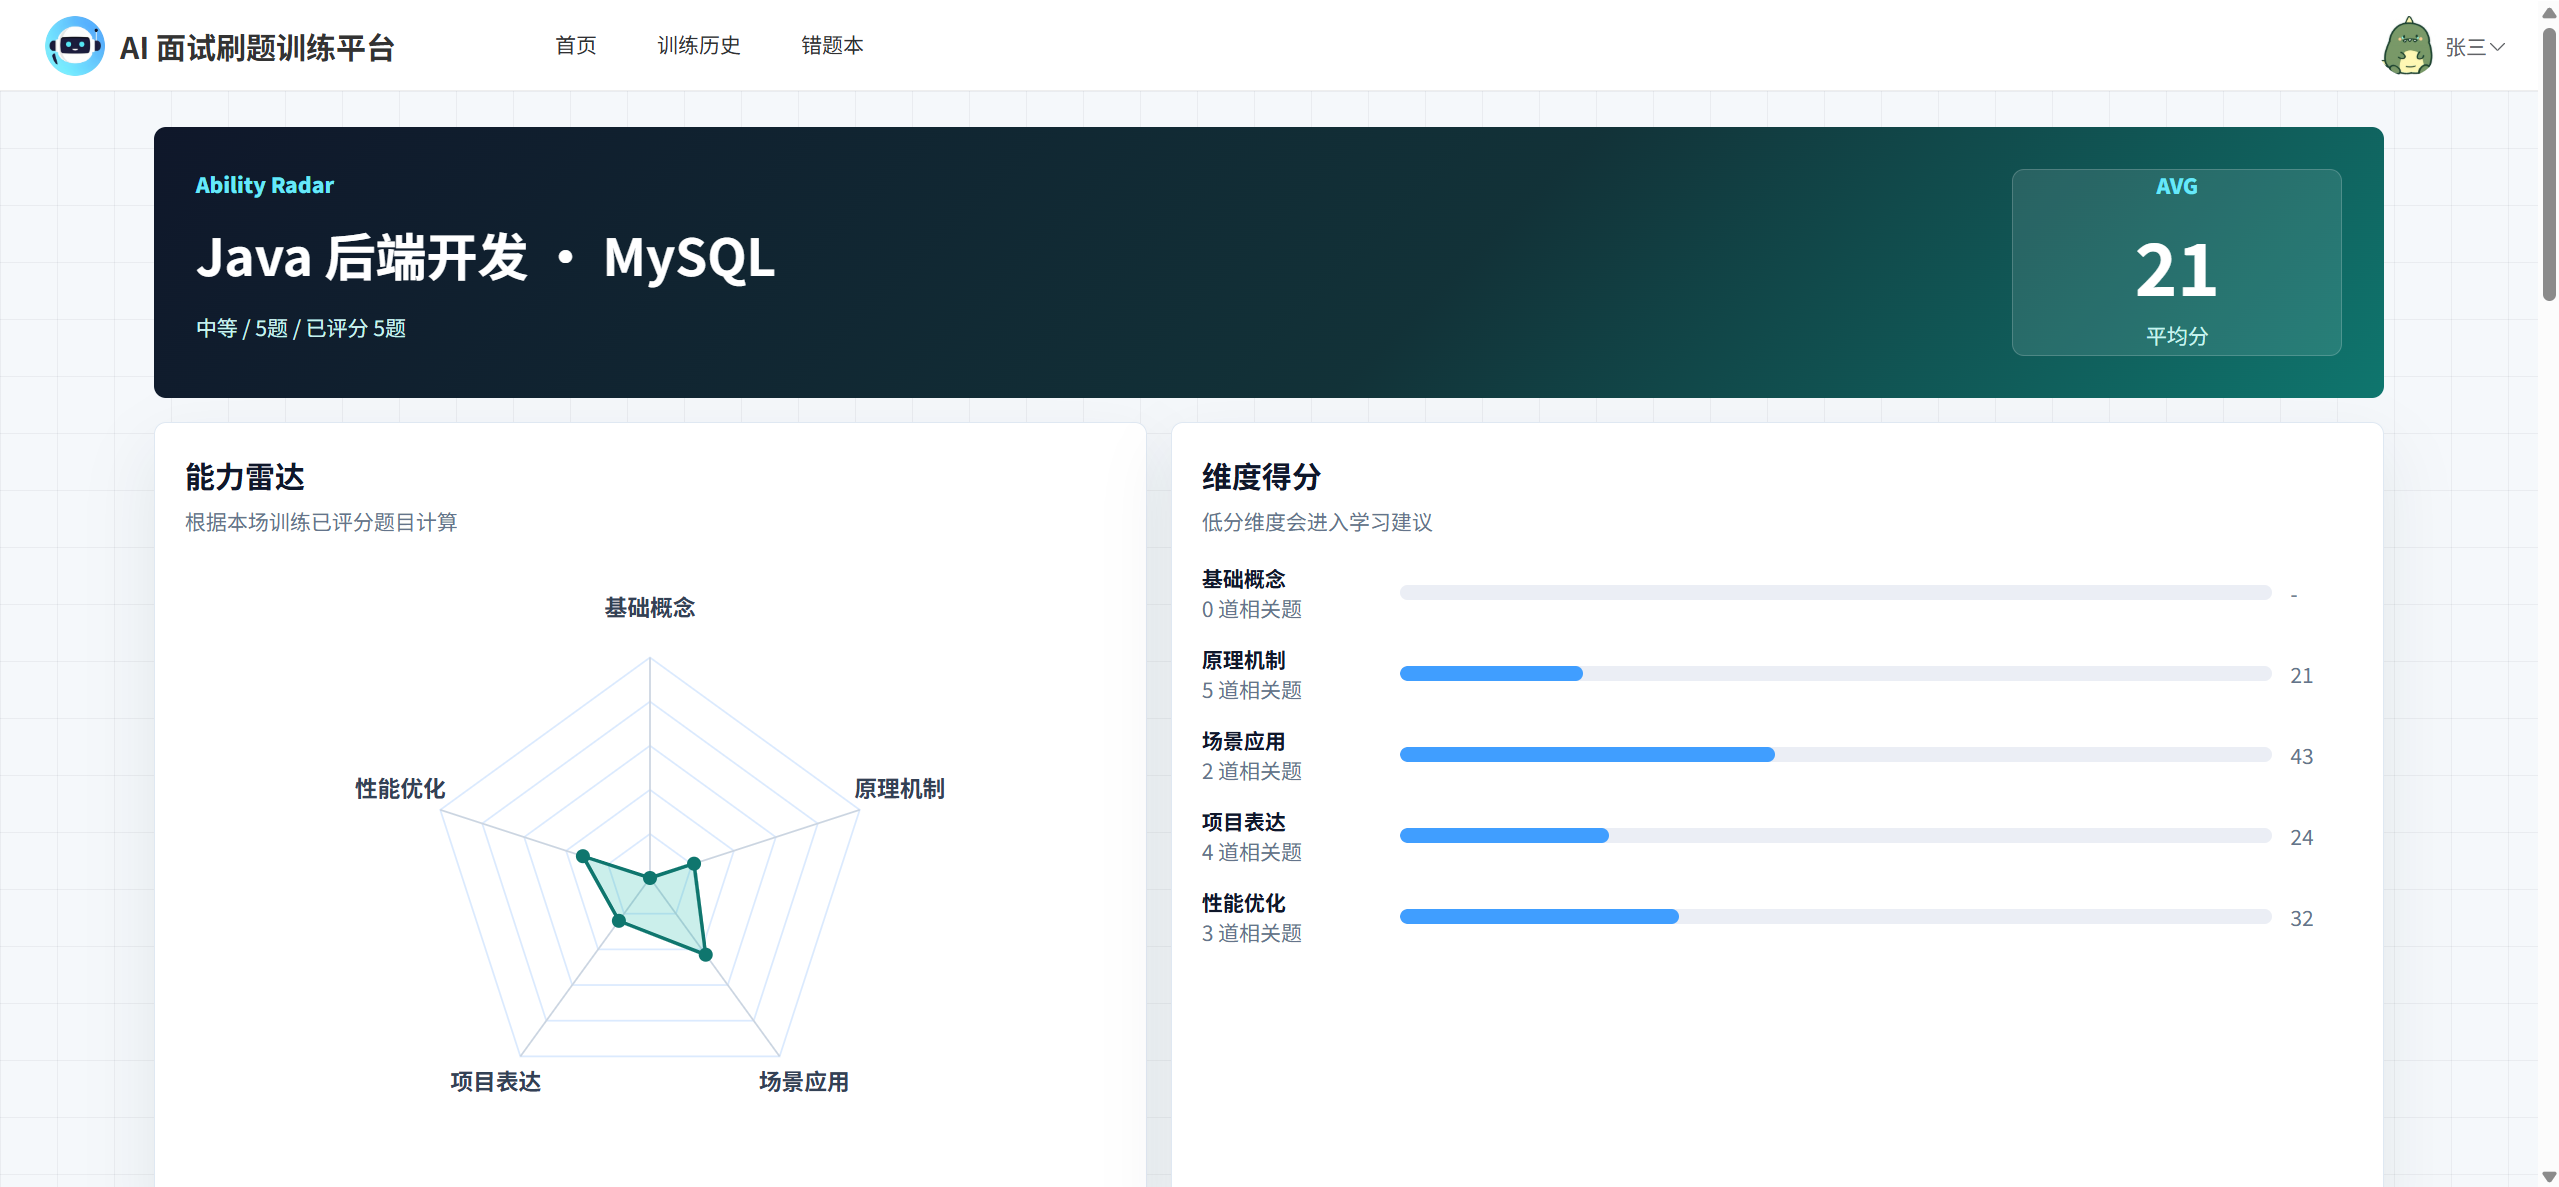Click the 2 道相关题 count text
The height and width of the screenshot is (1187, 2559).
point(1252,771)
